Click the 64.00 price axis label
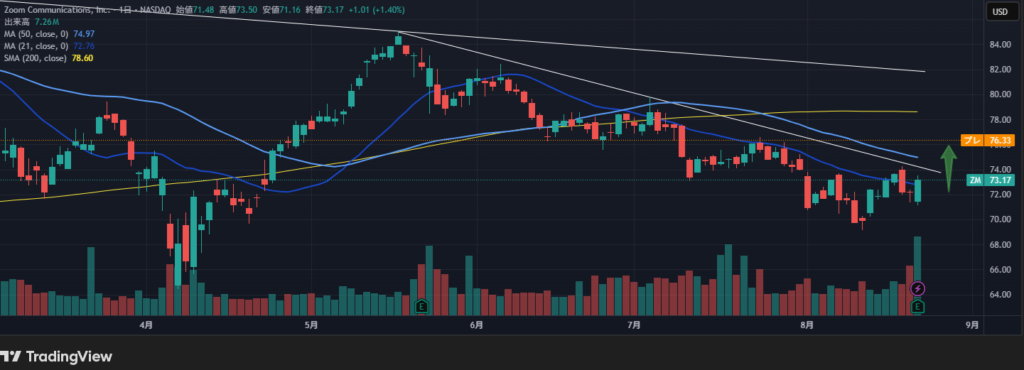The height and width of the screenshot is (370, 1024). point(1000,295)
